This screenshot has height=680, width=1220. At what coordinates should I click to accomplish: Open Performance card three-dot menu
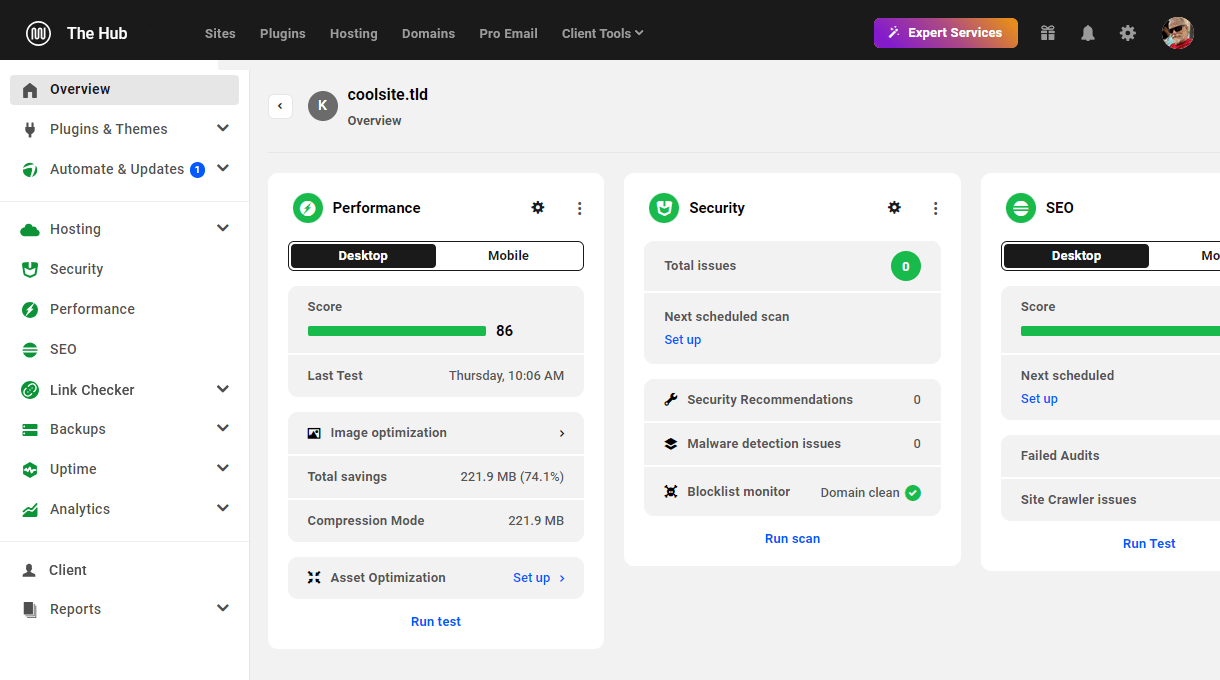[579, 208]
